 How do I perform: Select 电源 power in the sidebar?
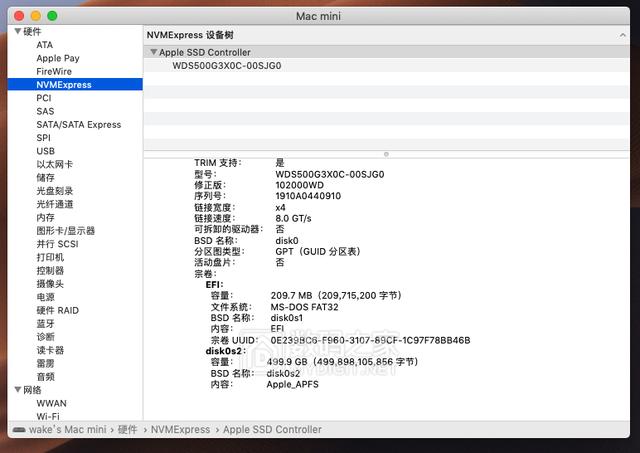(45, 297)
